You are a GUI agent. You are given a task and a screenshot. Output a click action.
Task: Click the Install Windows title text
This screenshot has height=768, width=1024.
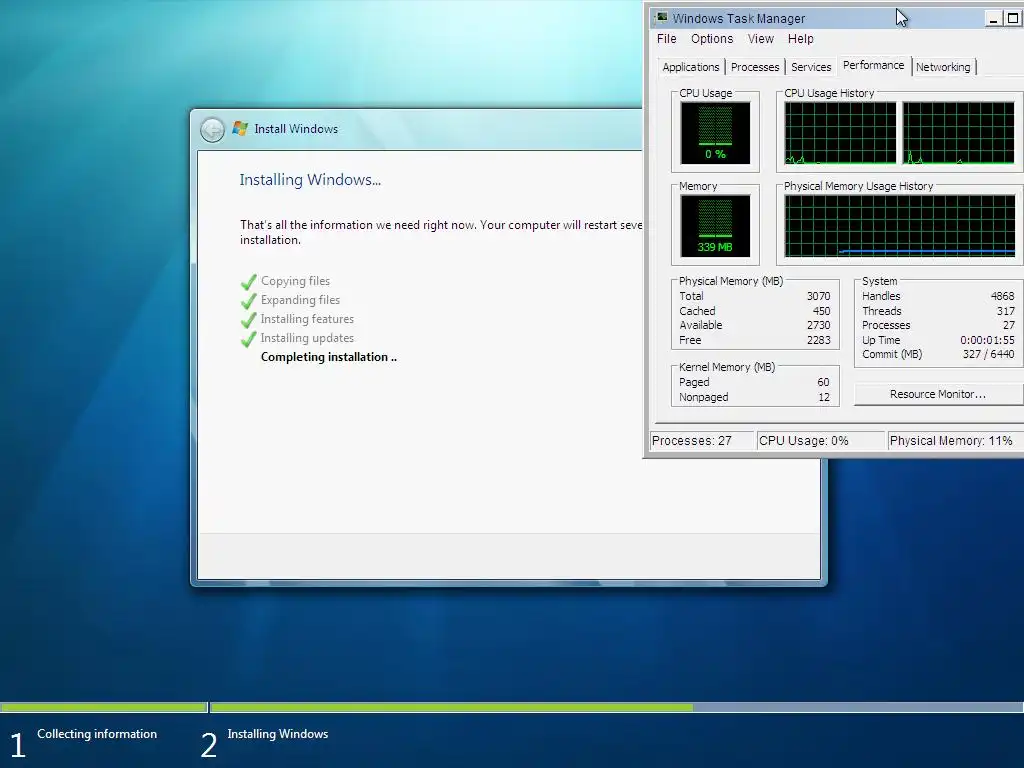[296, 129]
